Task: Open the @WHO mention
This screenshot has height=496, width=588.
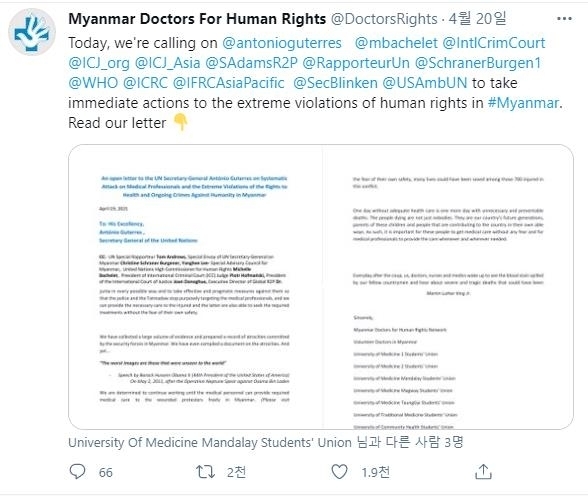Action: [x=93, y=83]
